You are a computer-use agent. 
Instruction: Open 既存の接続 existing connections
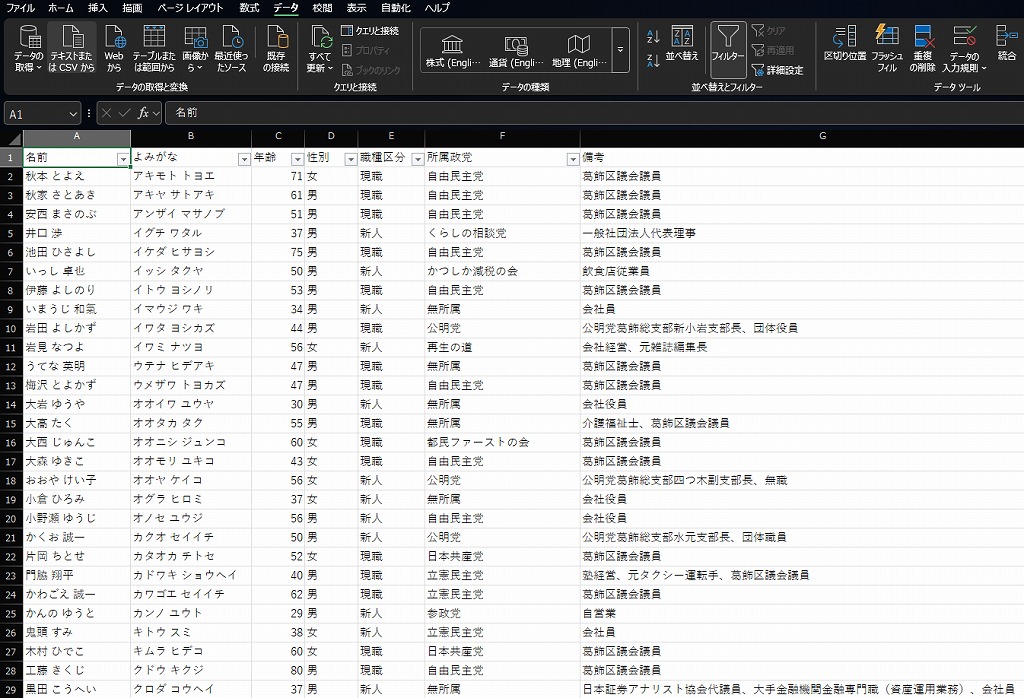point(276,50)
